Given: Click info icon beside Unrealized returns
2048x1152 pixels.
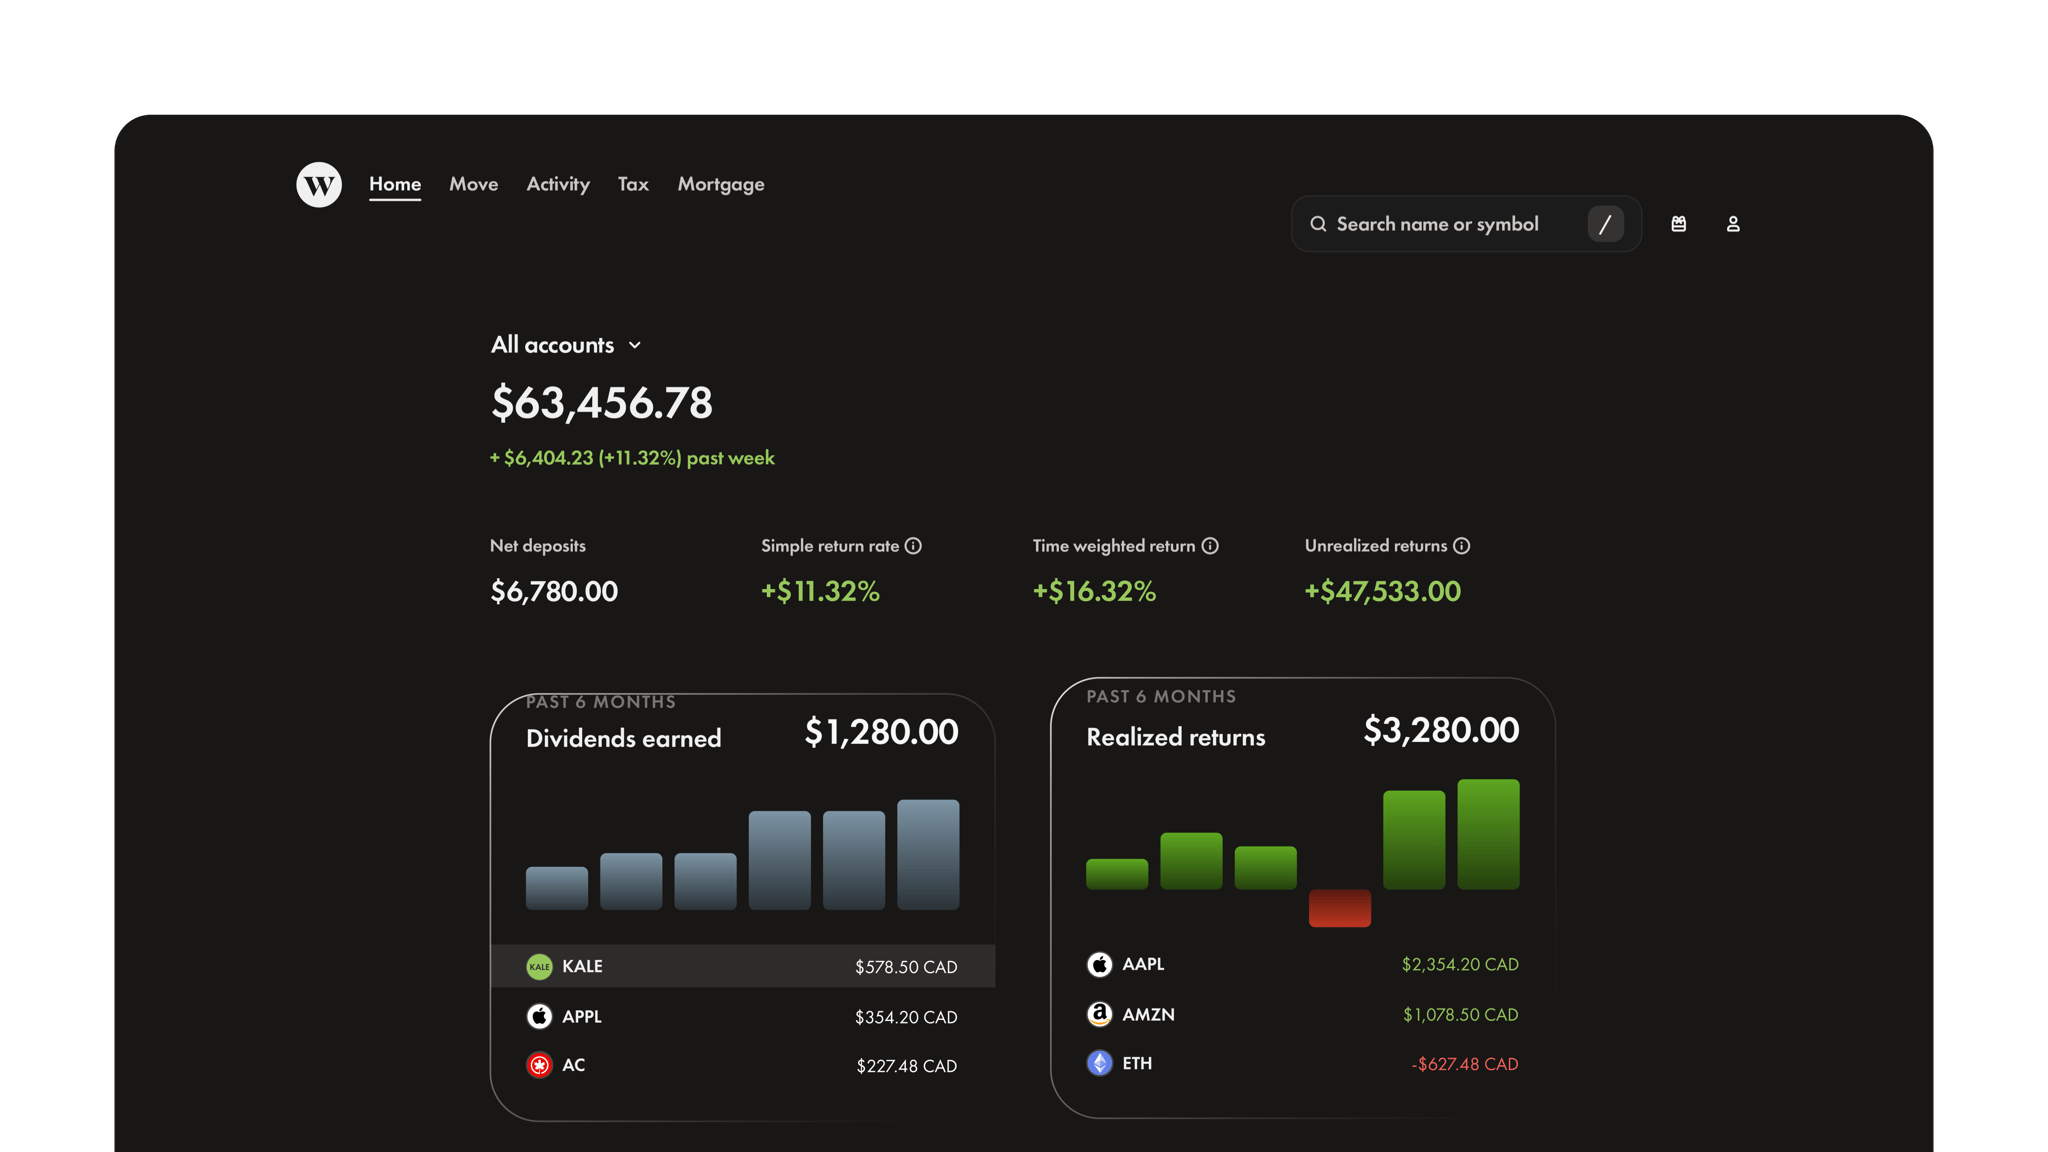Looking at the screenshot, I should point(1461,546).
